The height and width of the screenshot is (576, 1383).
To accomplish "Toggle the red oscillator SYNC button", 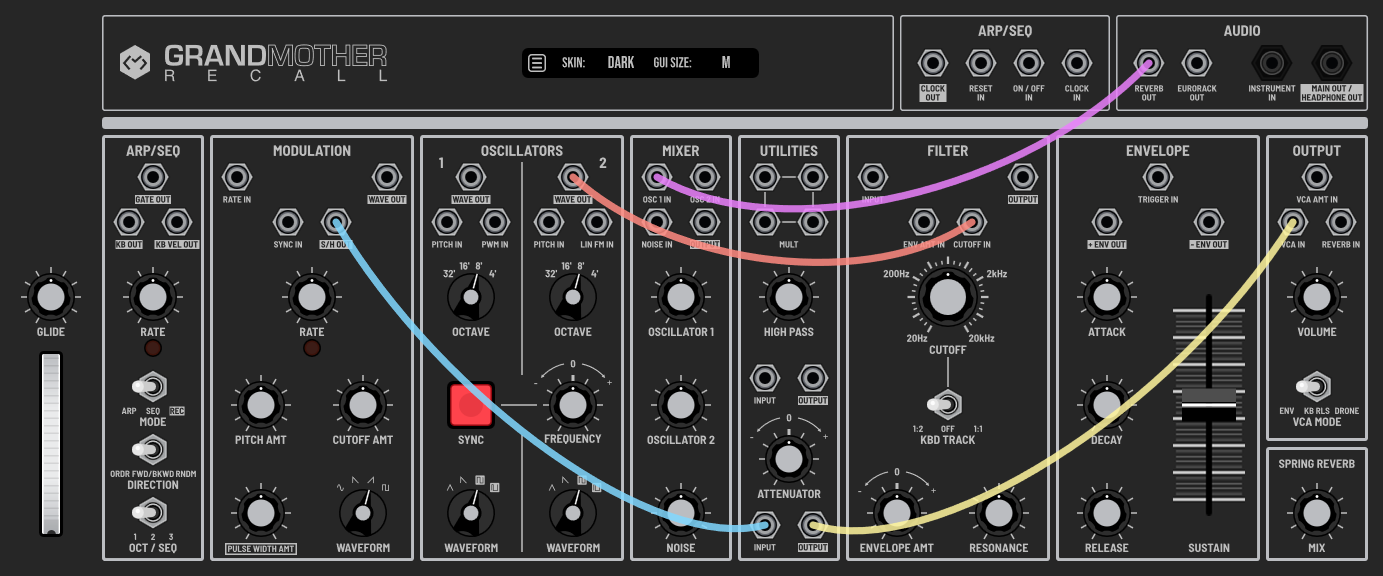I will coord(471,405).
